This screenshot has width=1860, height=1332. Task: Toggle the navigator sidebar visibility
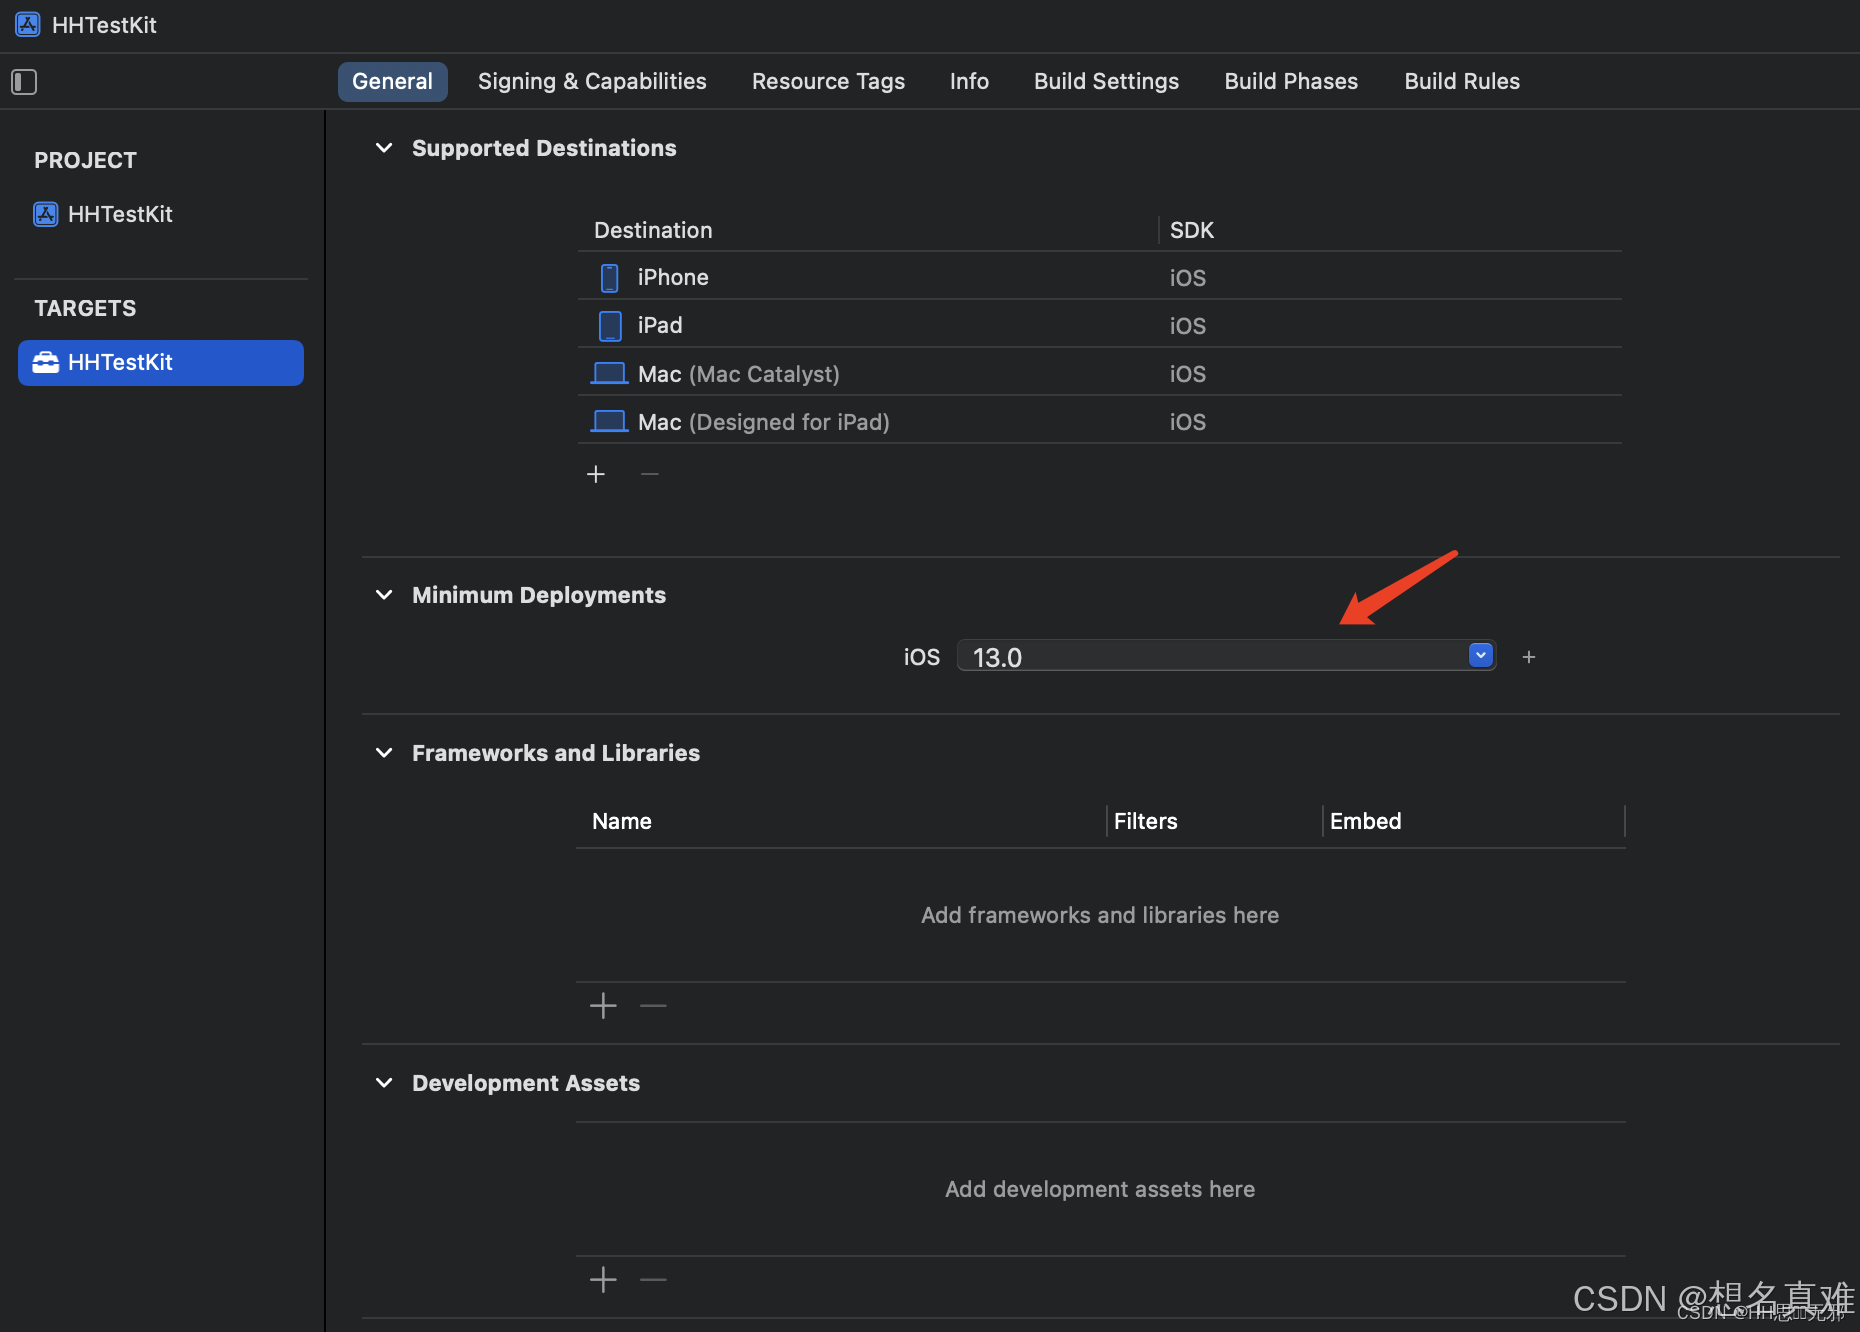click(x=24, y=81)
